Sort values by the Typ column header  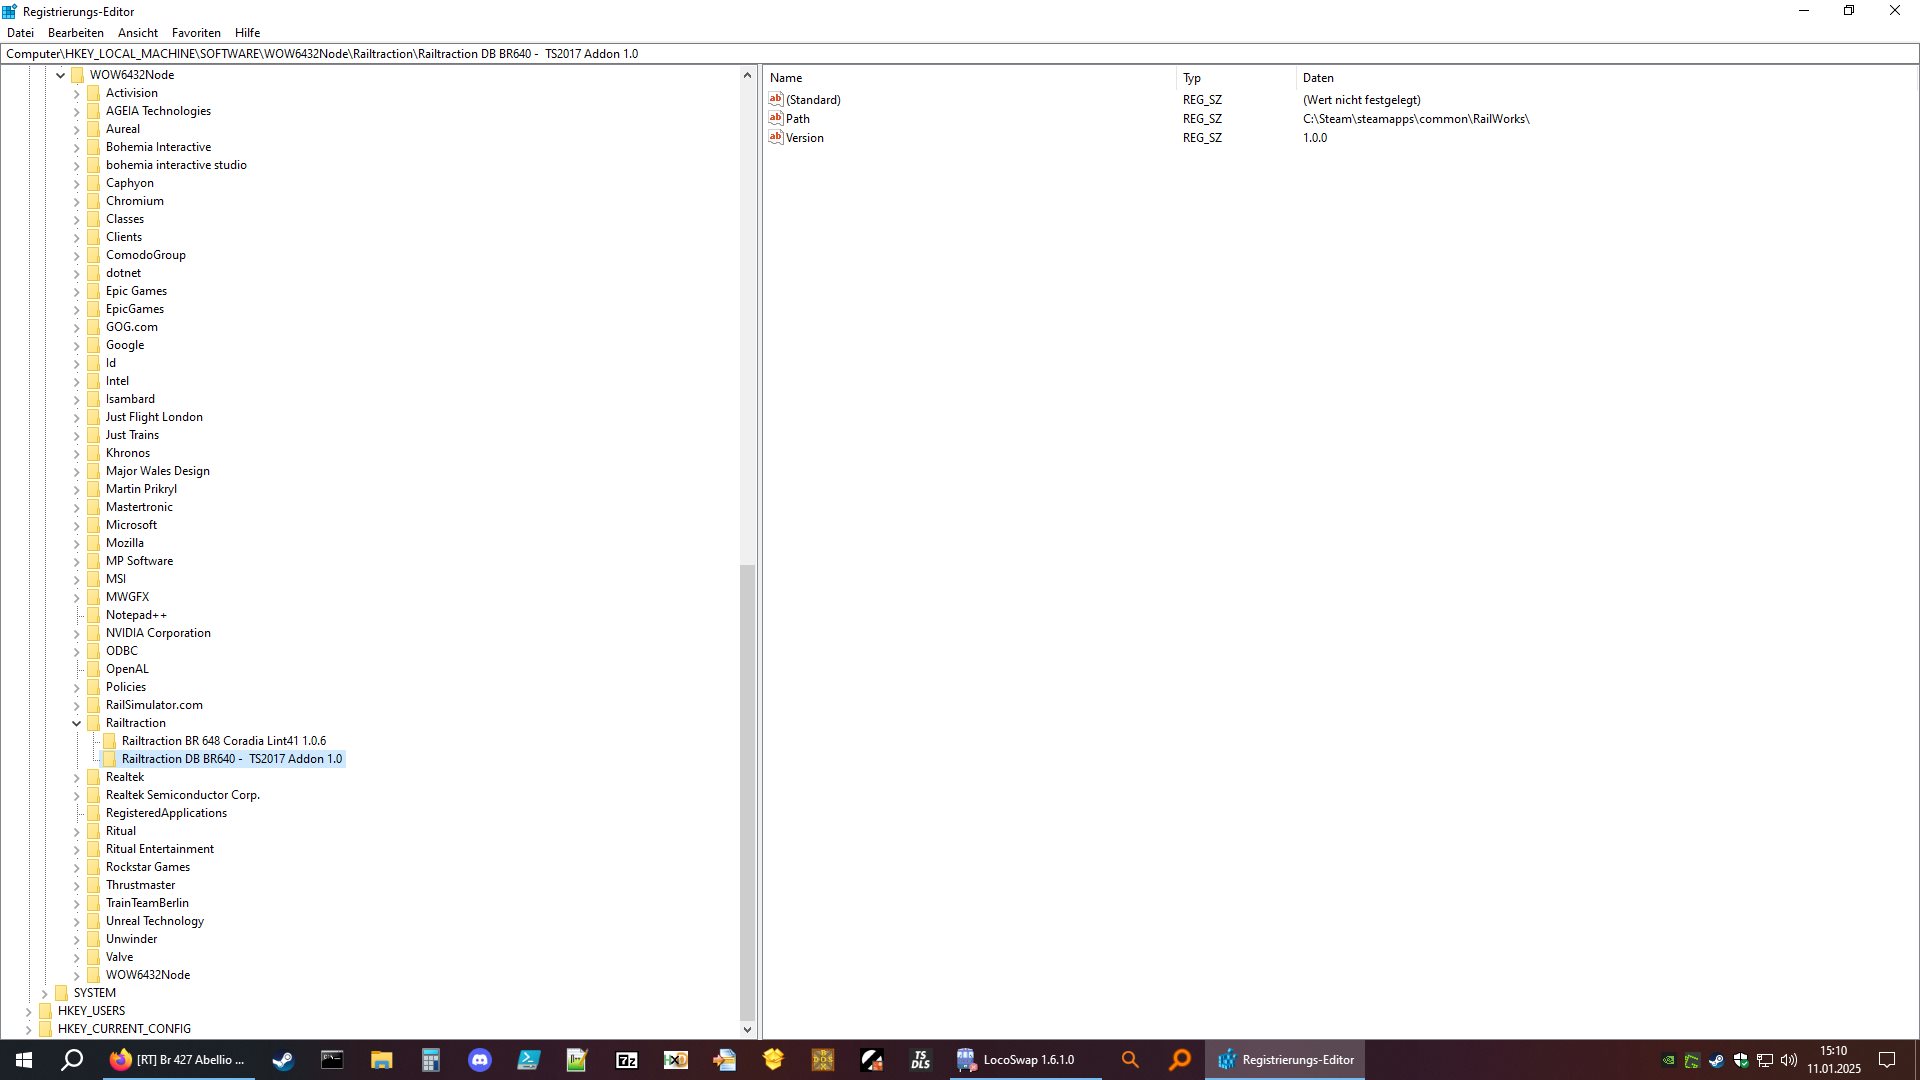pyautogui.click(x=1192, y=78)
